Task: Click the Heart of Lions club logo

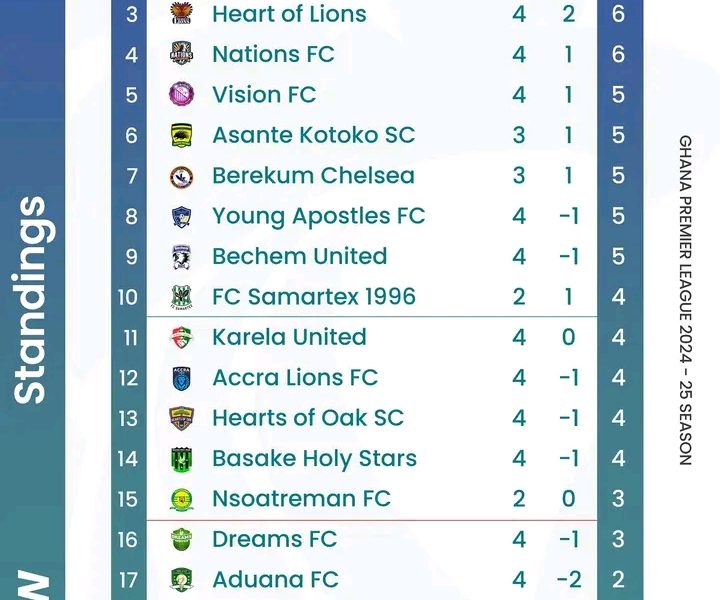Action: click(x=182, y=14)
